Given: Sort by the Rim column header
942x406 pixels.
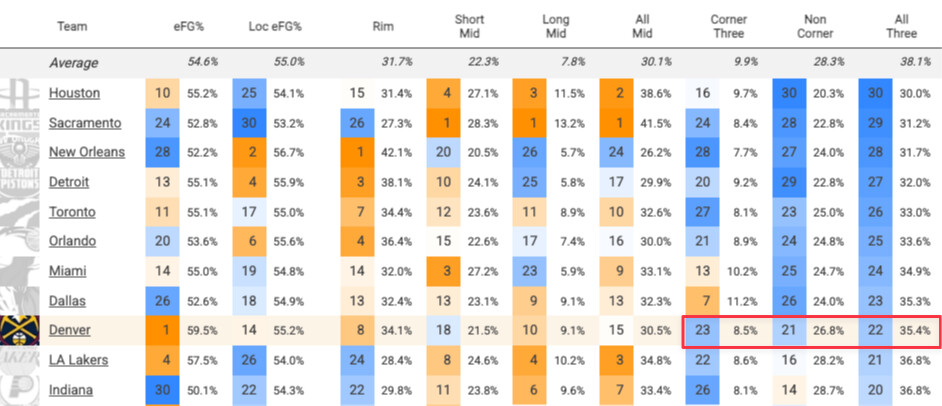Looking at the screenshot, I should click(x=383, y=26).
